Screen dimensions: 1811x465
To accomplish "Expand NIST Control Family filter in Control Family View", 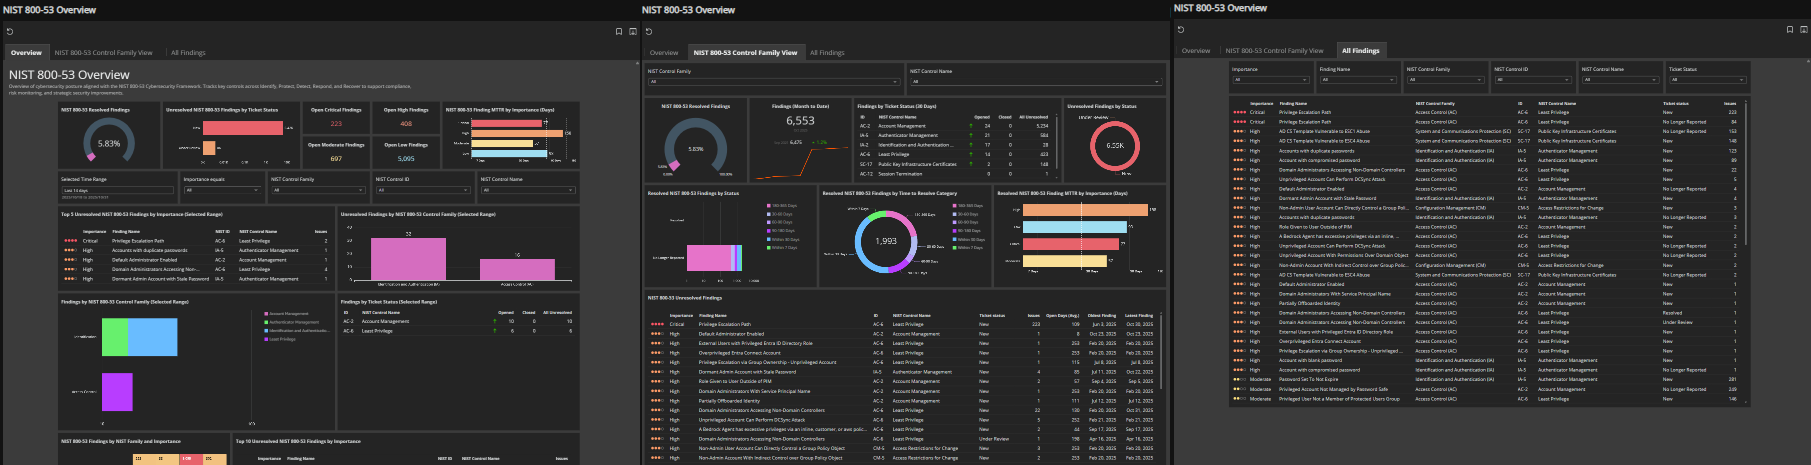I will (x=774, y=82).
